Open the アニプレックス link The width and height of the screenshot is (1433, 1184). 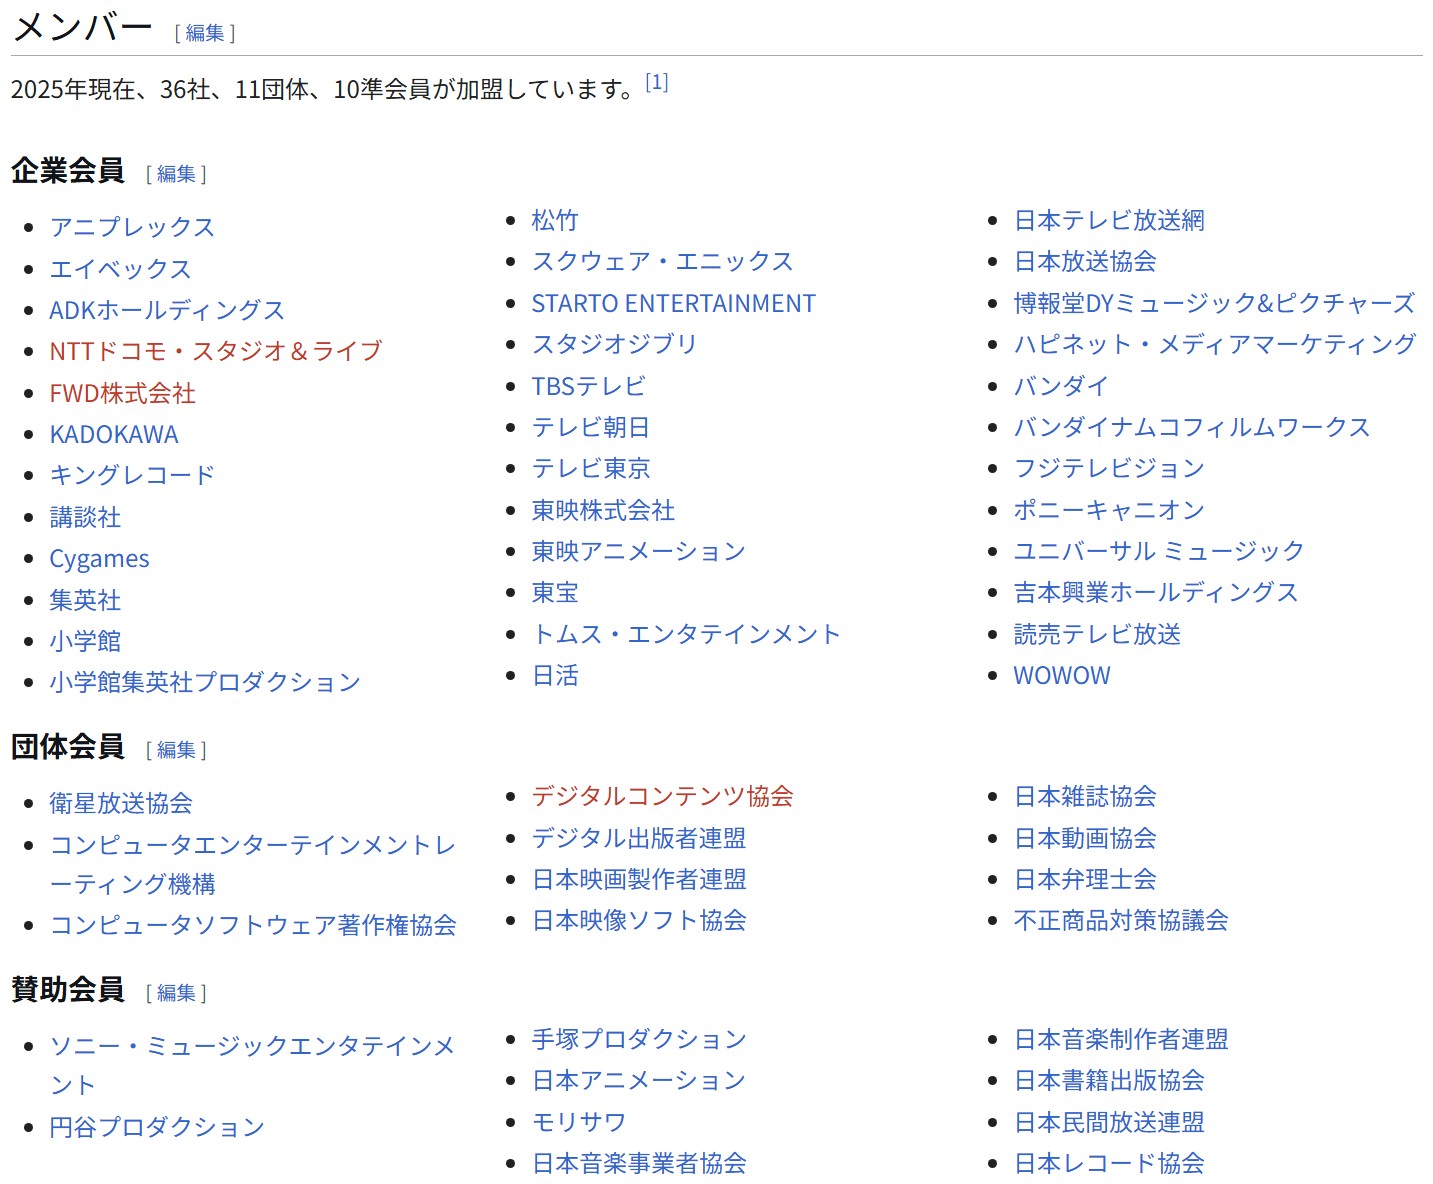[x=132, y=227]
